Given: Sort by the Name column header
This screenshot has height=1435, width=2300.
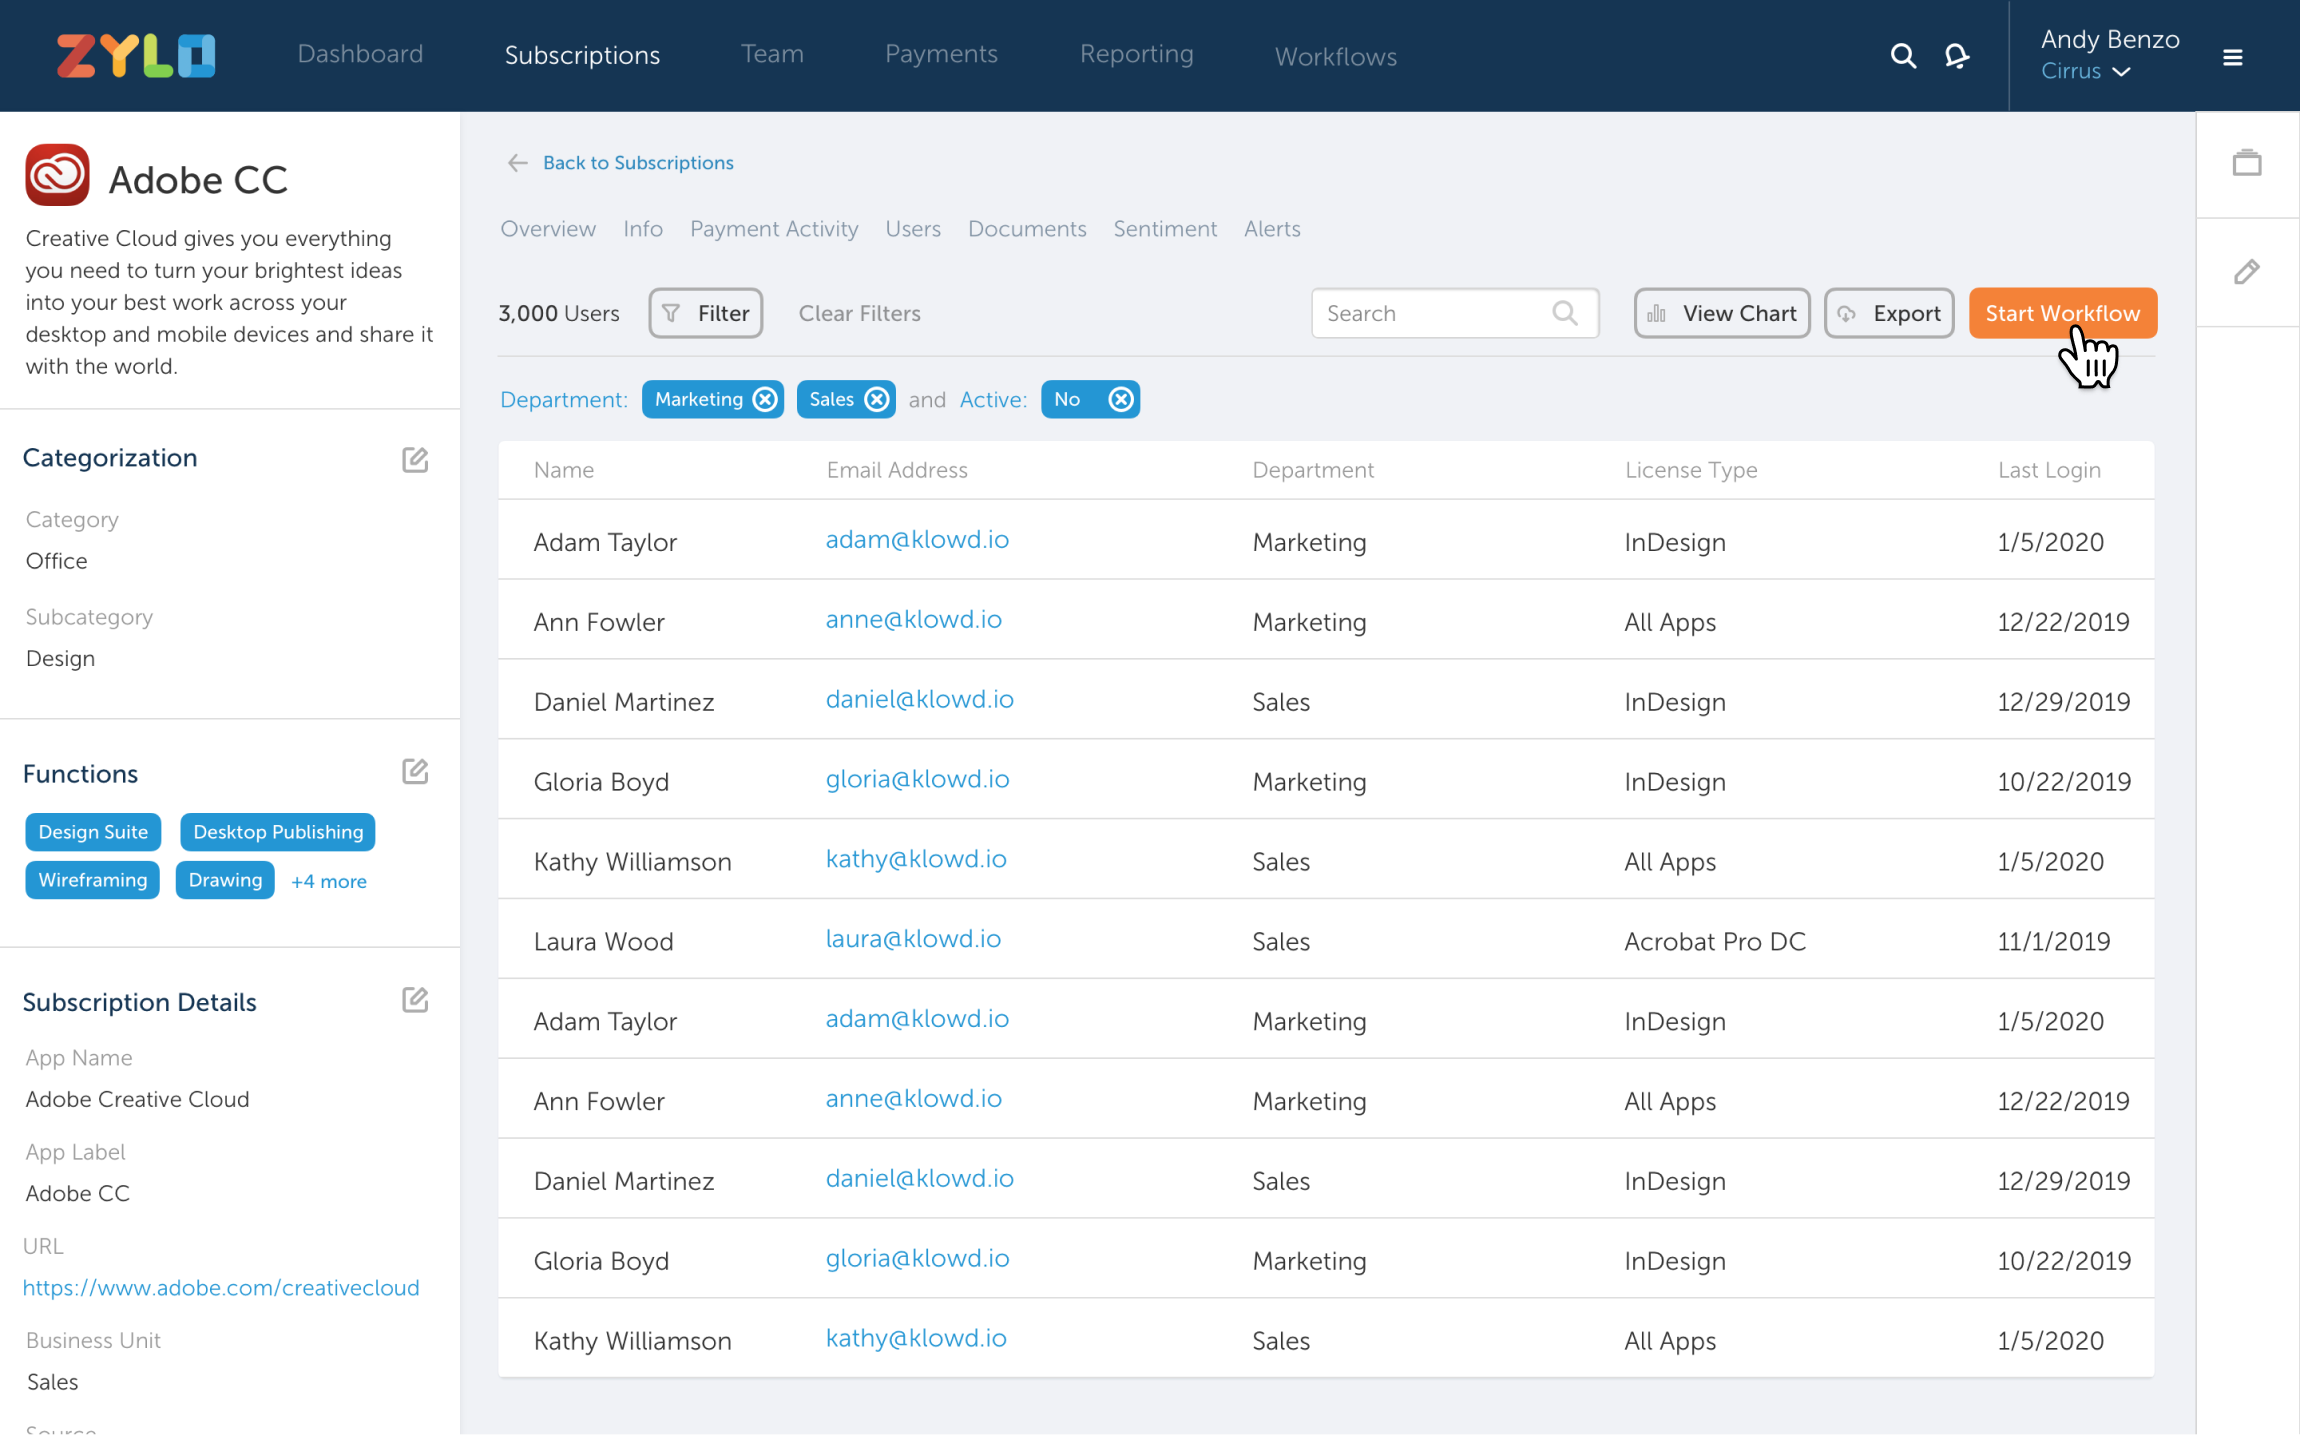Looking at the screenshot, I should click(563, 470).
